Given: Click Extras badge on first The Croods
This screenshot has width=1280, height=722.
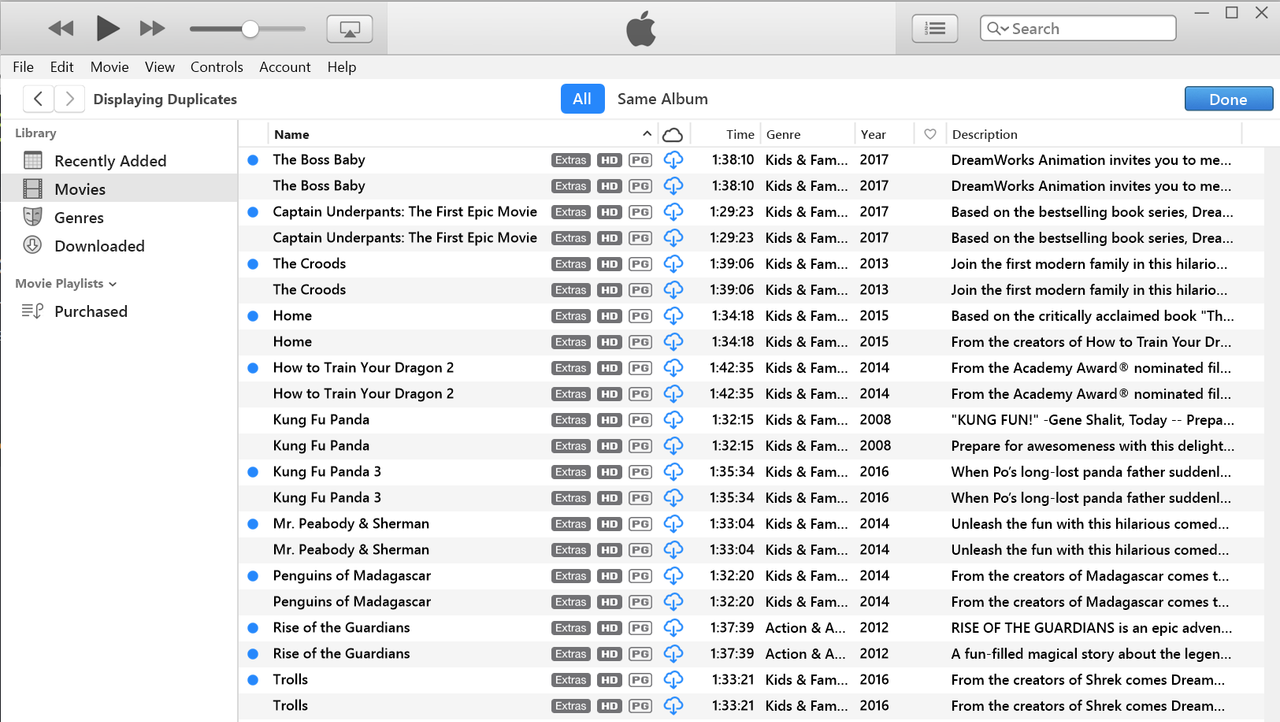Looking at the screenshot, I should (571, 264).
